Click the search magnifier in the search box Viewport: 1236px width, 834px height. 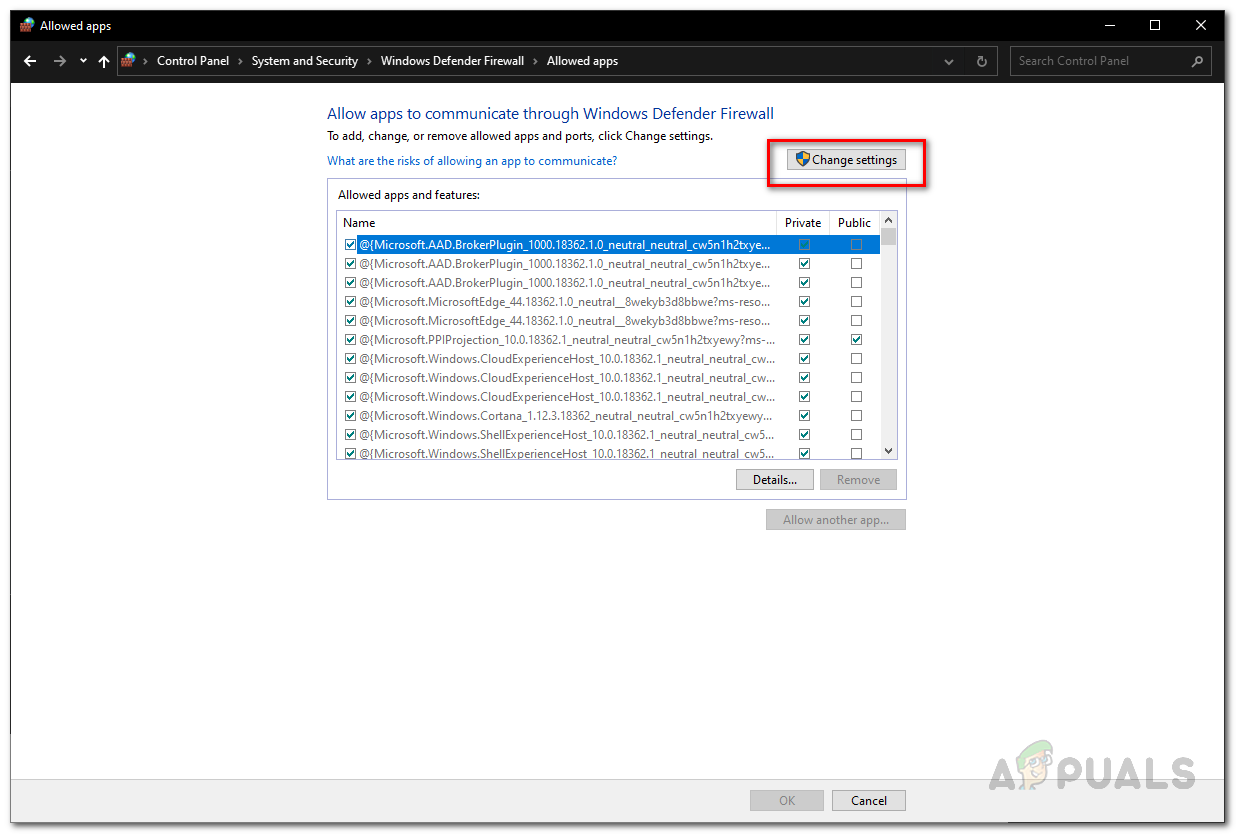[1196, 61]
